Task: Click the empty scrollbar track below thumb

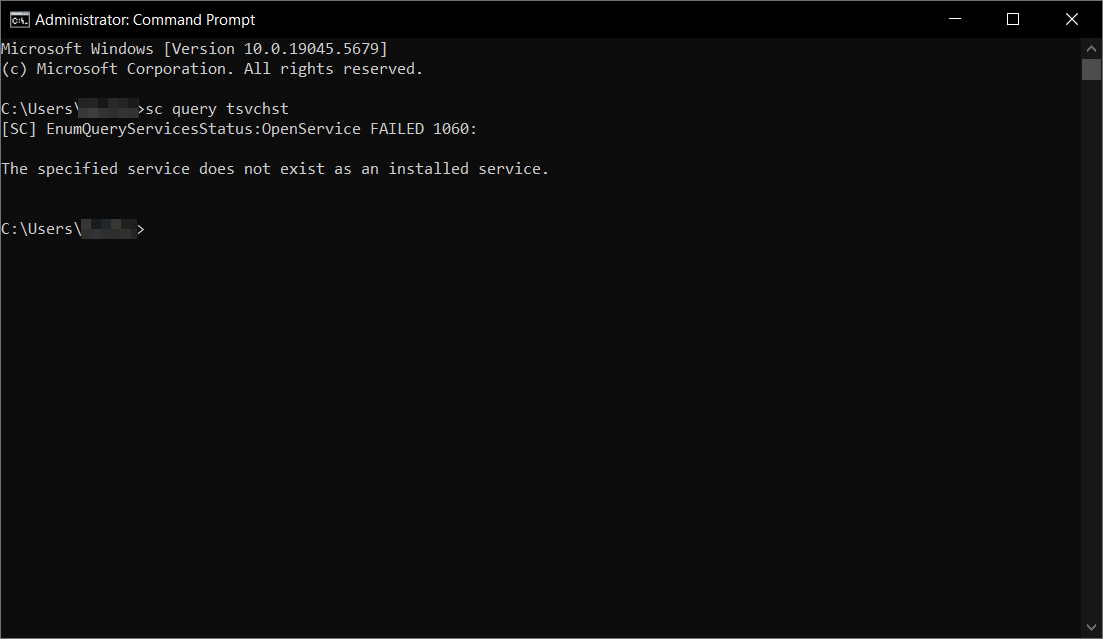Action: (1091, 350)
